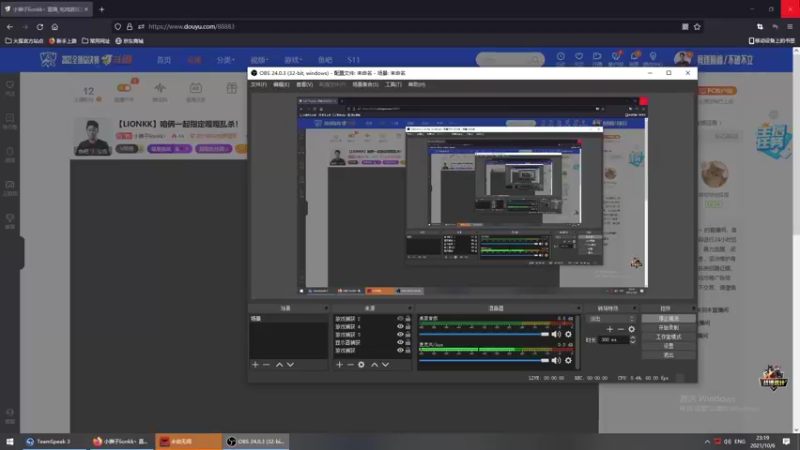800x450 pixels.
Task: Select OBS 24.0.3 taskbar button
Action: [x=256, y=441]
